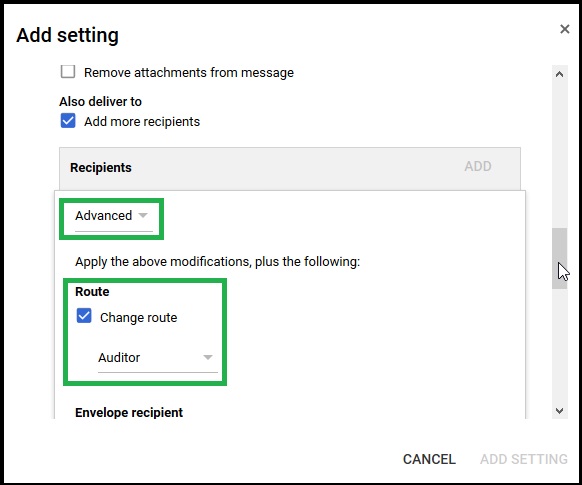The image size is (582, 485).
Task: Tick Remove attachments from message checkbox
Action: coord(68,72)
